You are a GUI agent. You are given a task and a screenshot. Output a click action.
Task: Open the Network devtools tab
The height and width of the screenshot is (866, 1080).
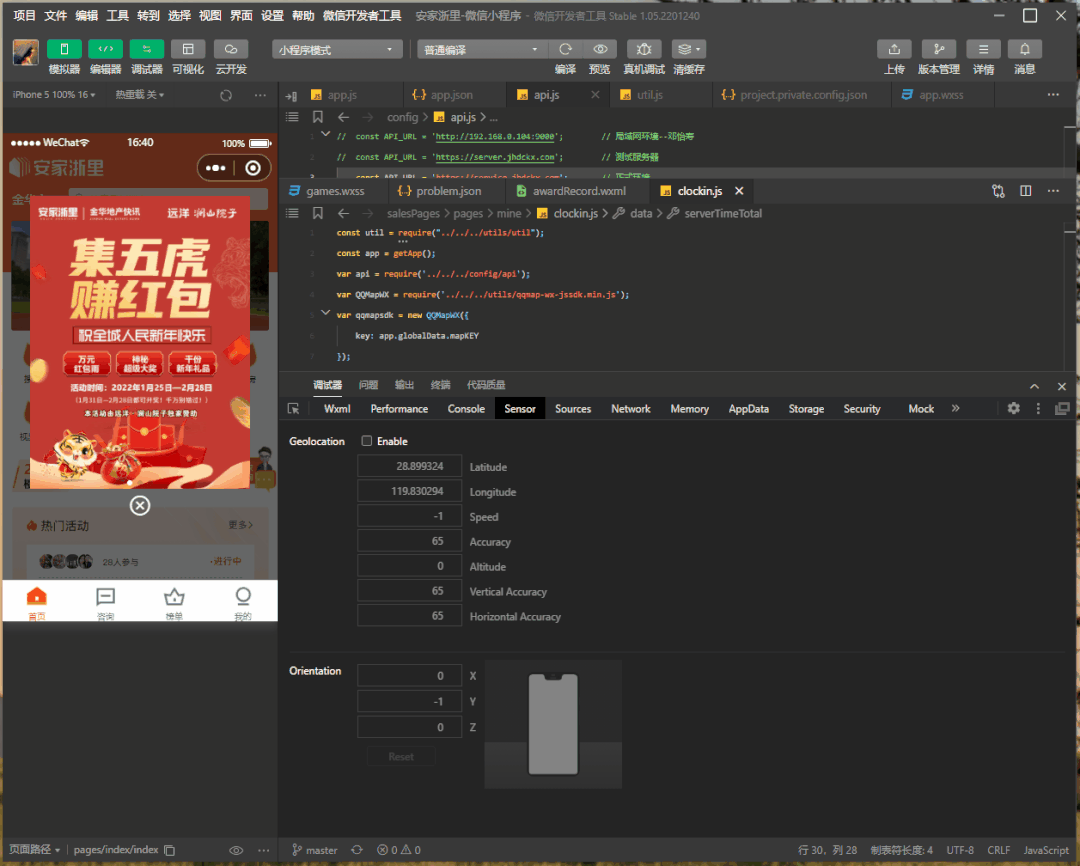(x=631, y=409)
